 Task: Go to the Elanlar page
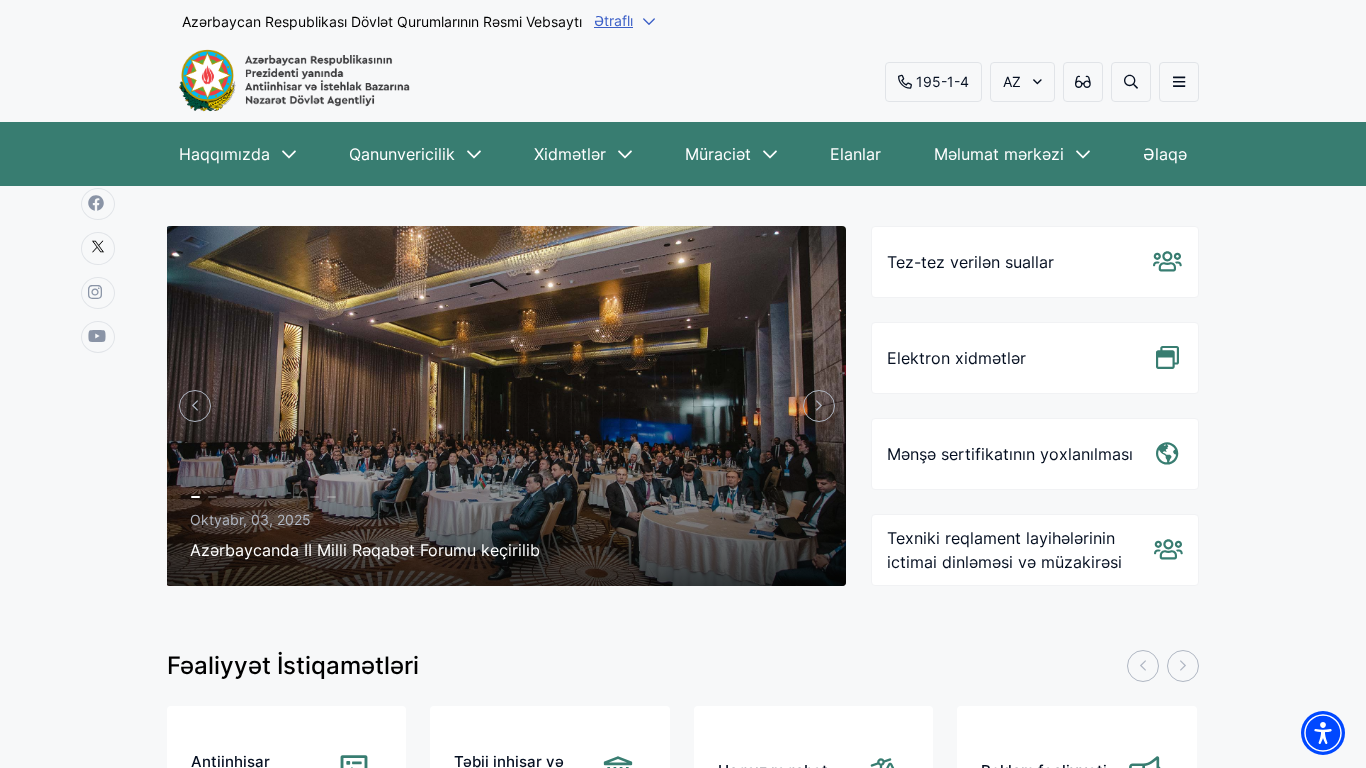pos(855,154)
